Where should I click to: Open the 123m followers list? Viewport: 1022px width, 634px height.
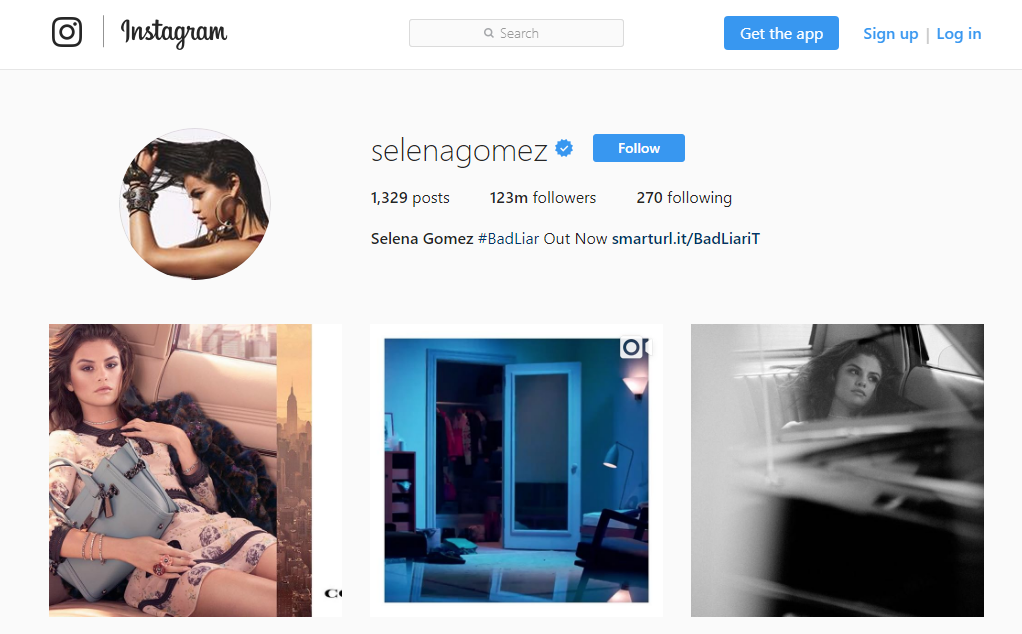(x=543, y=198)
